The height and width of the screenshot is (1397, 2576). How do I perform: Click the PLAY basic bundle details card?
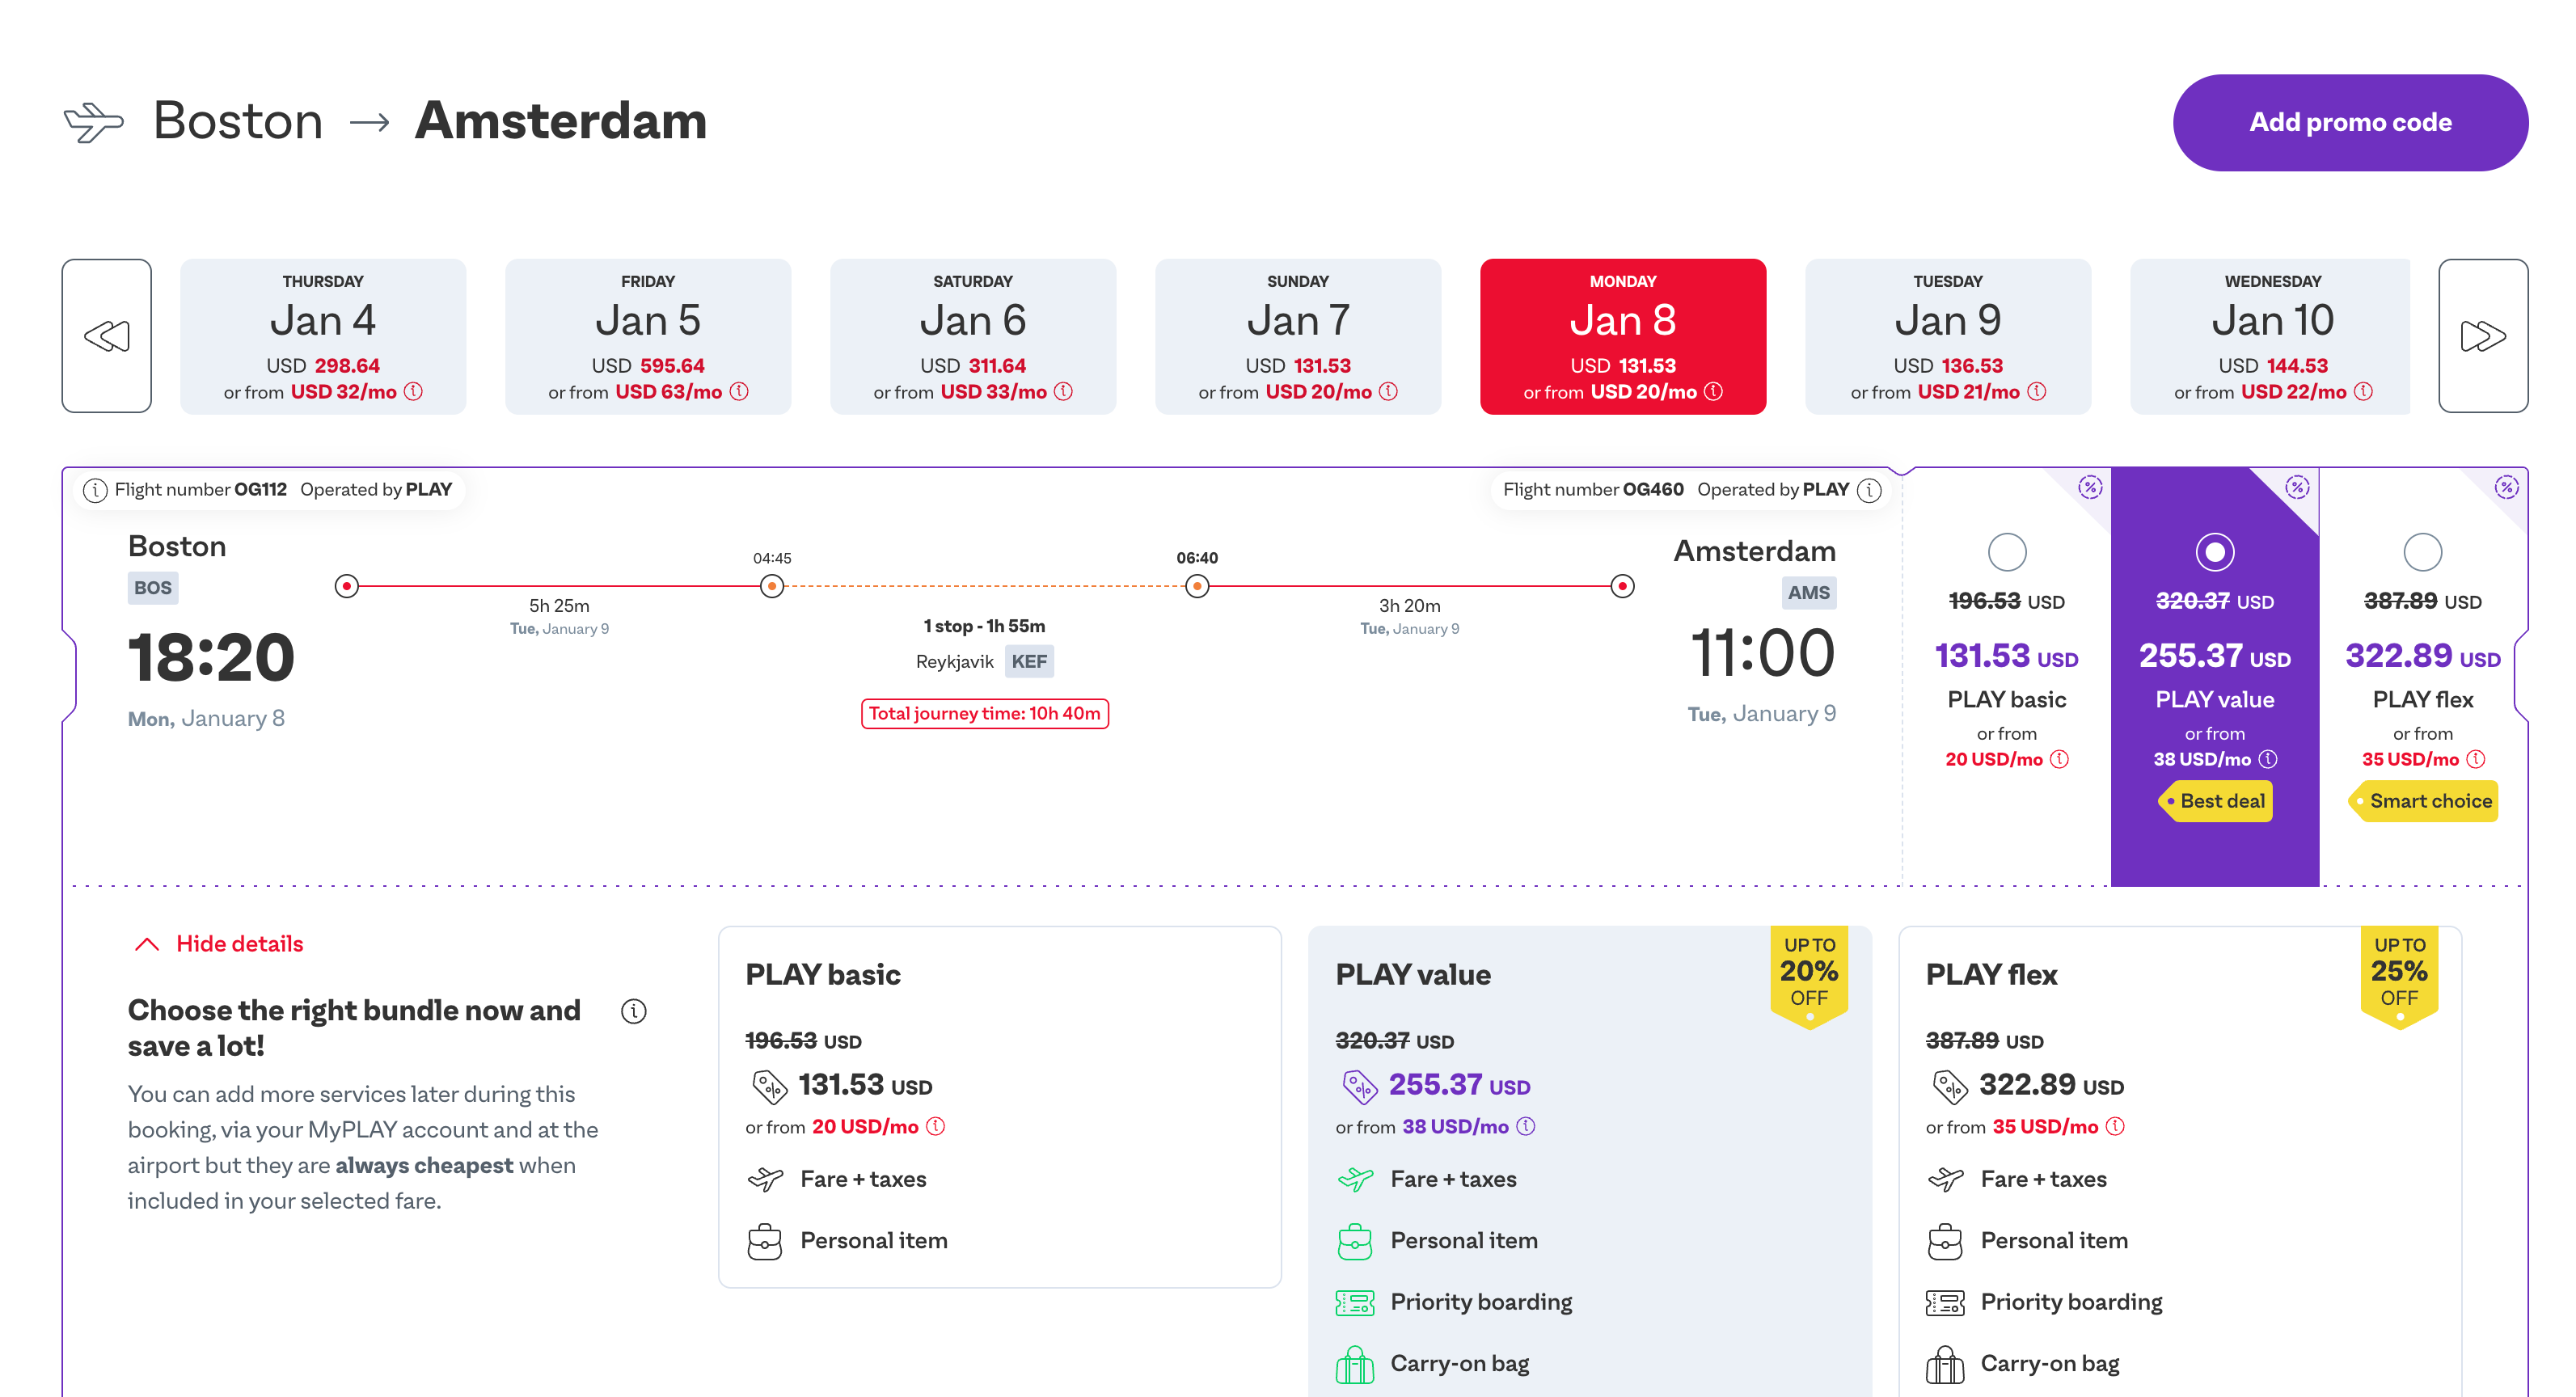click(999, 1106)
